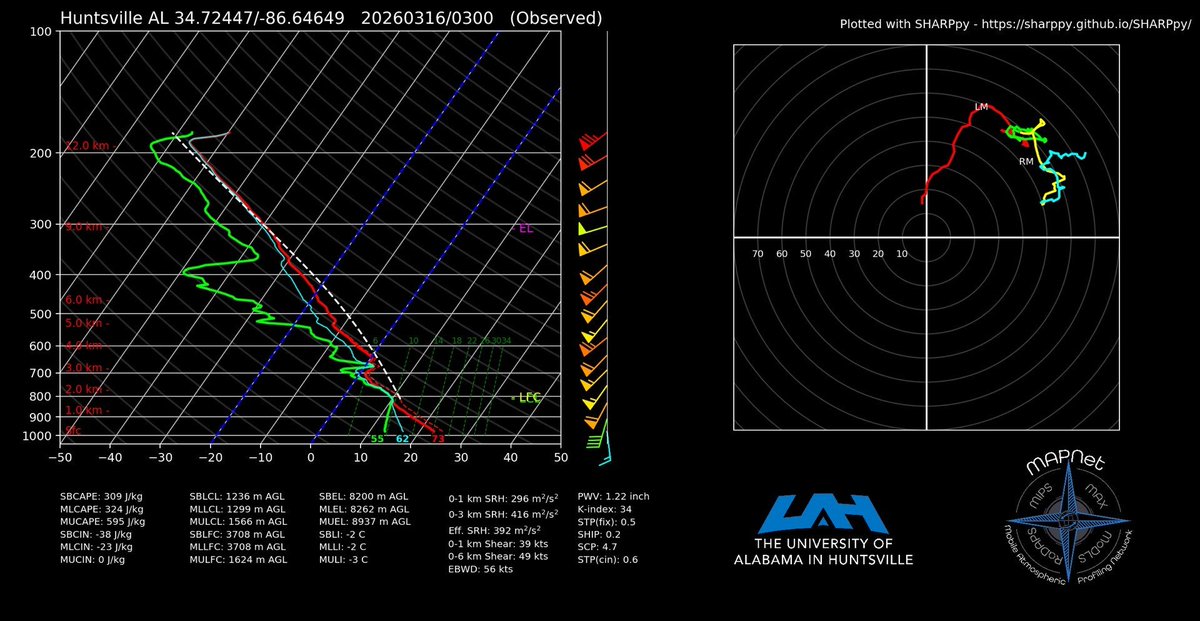The image size is (1200, 621).
Task: Select the MUCAPE: 595 J/kg value
Action: (104, 522)
